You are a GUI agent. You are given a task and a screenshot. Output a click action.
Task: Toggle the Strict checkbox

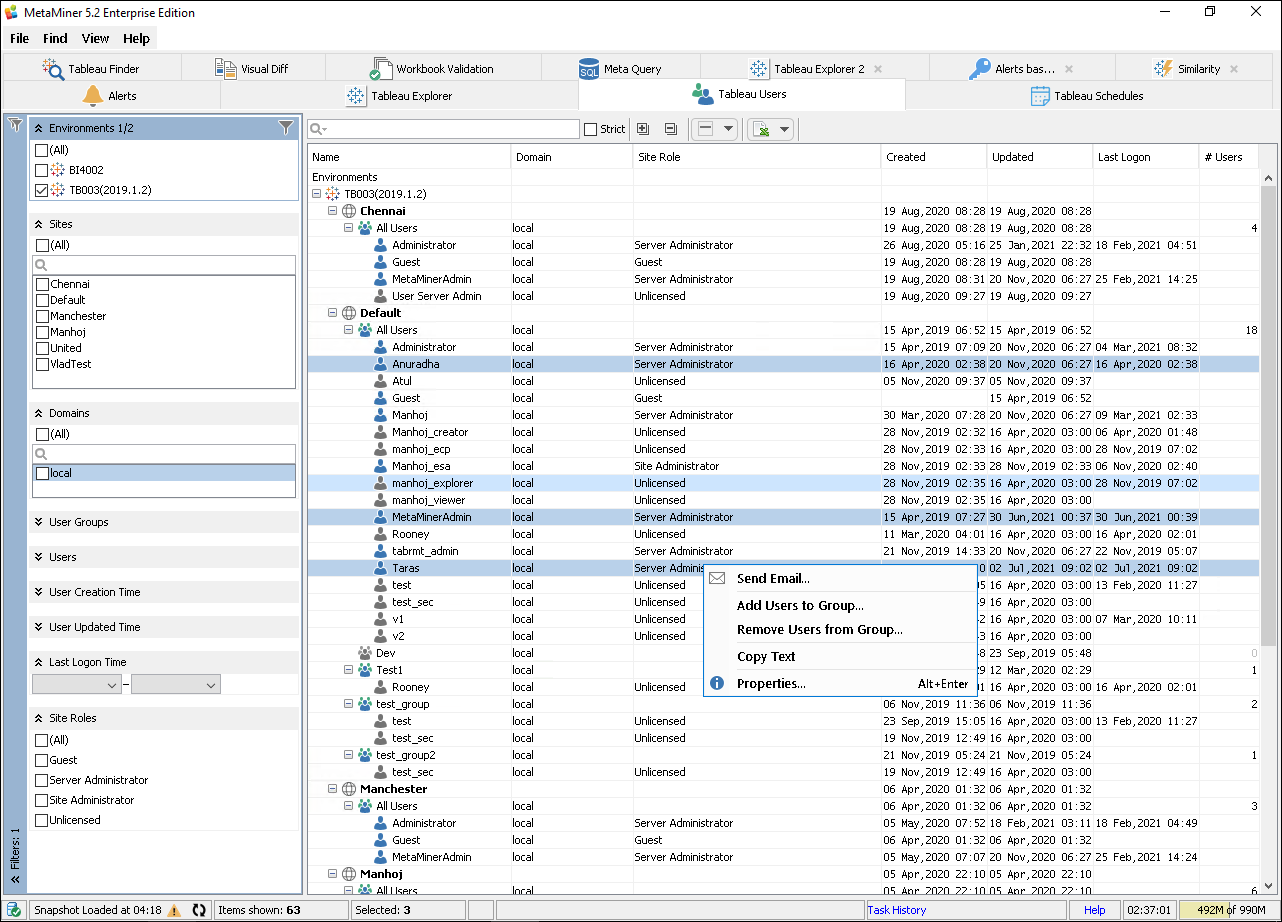pos(590,129)
